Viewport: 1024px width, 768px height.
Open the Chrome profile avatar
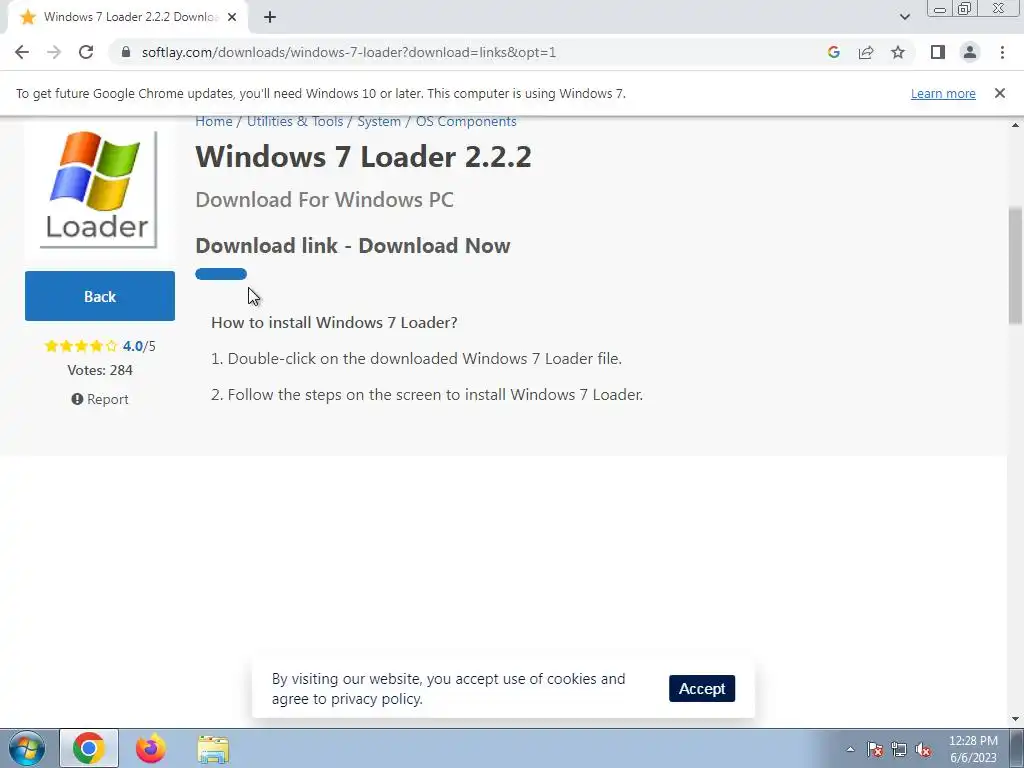[x=970, y=52]
